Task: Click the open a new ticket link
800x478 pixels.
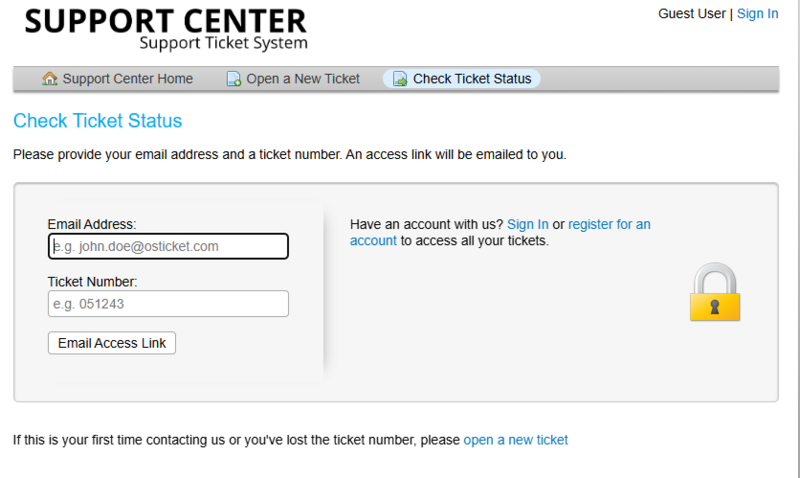Action: (515, 440)
